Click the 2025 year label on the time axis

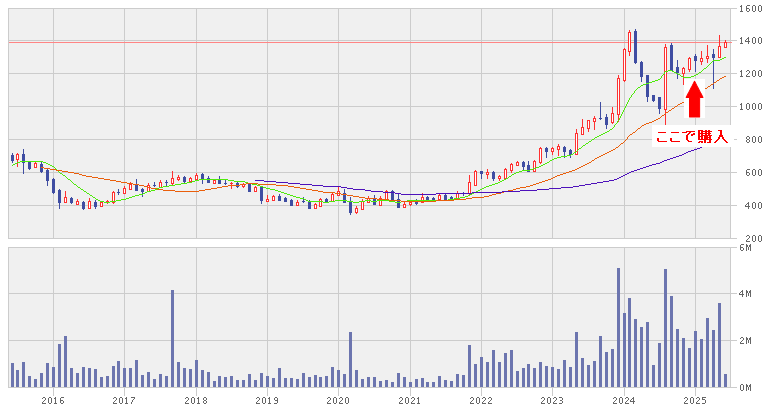[x=695, y=401]
